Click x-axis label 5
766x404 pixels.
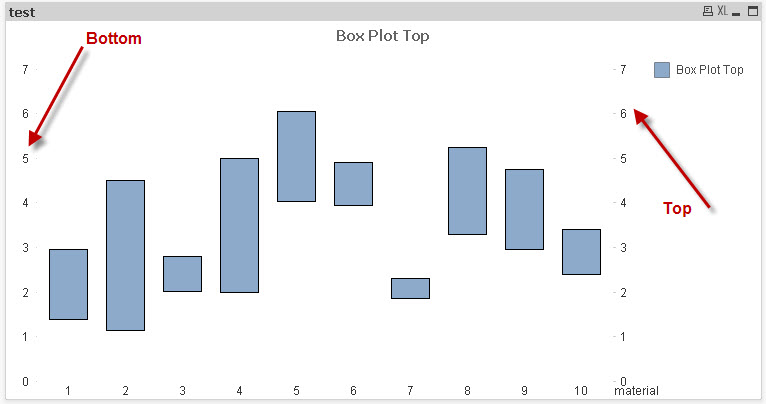point(296,390)
